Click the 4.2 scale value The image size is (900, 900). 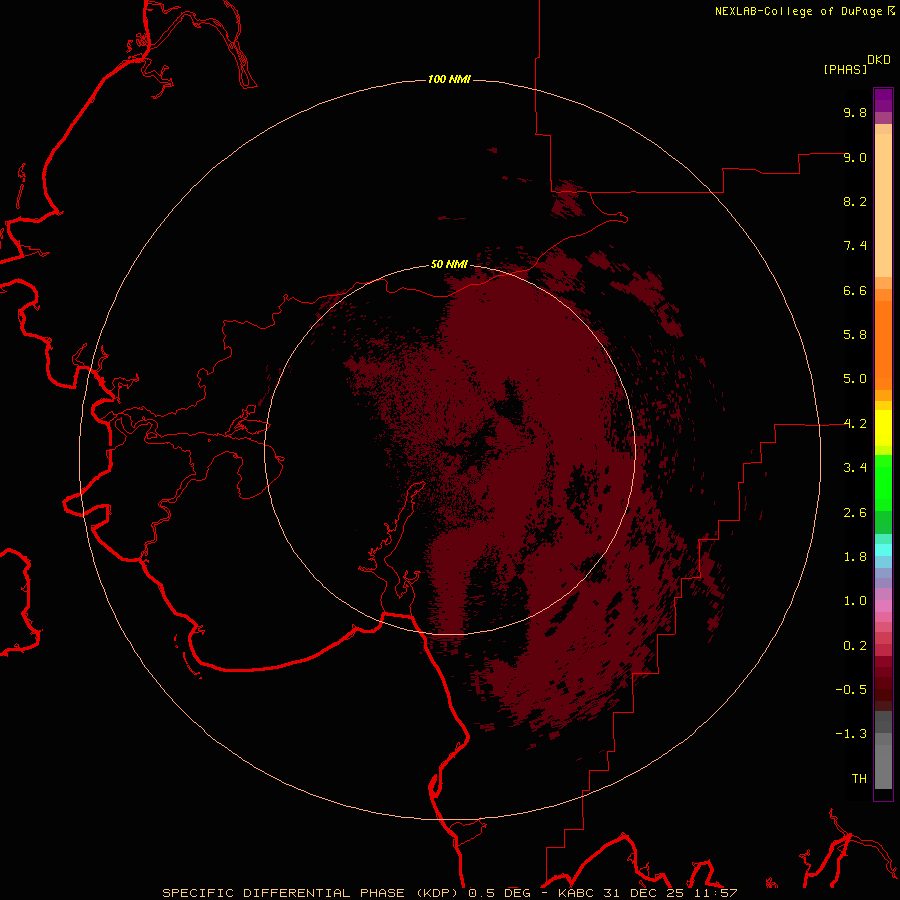(855, 424)
